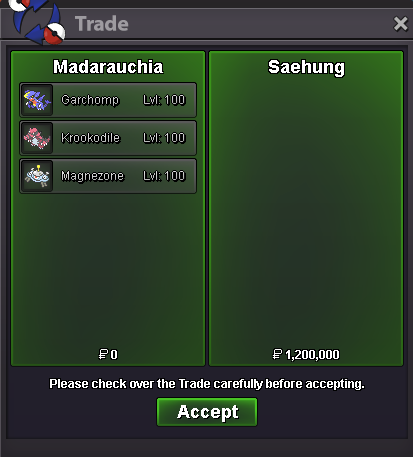Select the Krookodile Lvl 100 entry

(108, 138)
